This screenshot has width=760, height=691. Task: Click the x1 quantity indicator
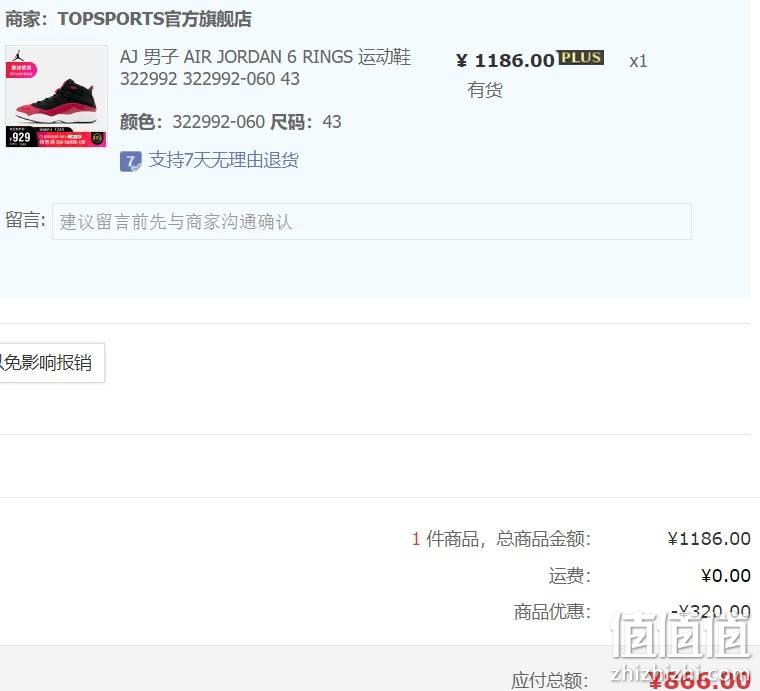(638, 61)
